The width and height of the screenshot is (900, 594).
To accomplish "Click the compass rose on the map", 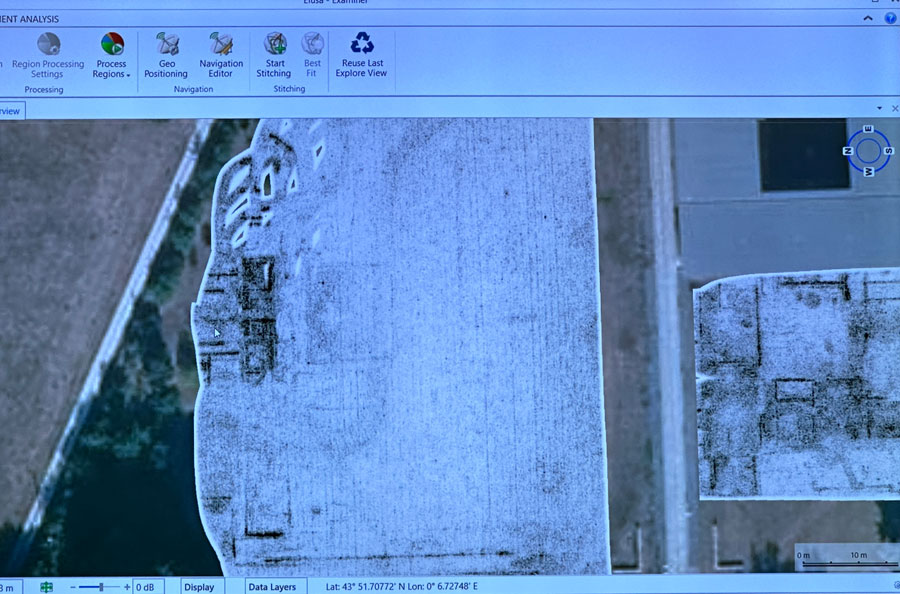I will pos(867,150).
